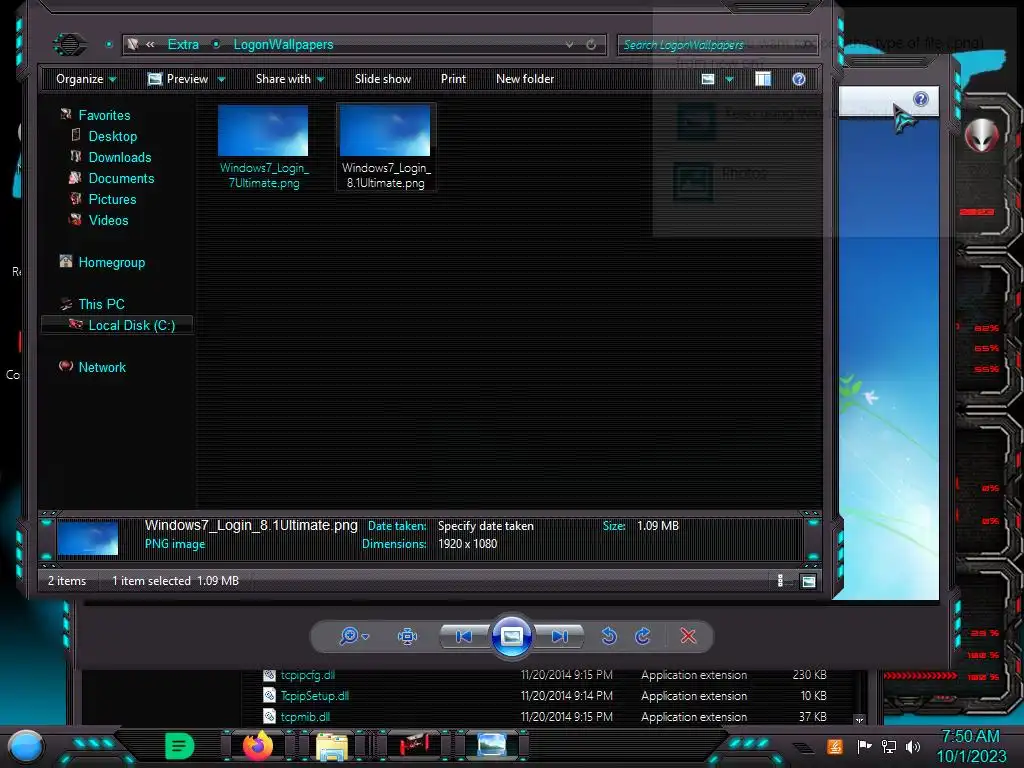This screenshot has height=768, width=1024.
Task: Play slide show in Photo Viewer
Action: click(511, 635)
